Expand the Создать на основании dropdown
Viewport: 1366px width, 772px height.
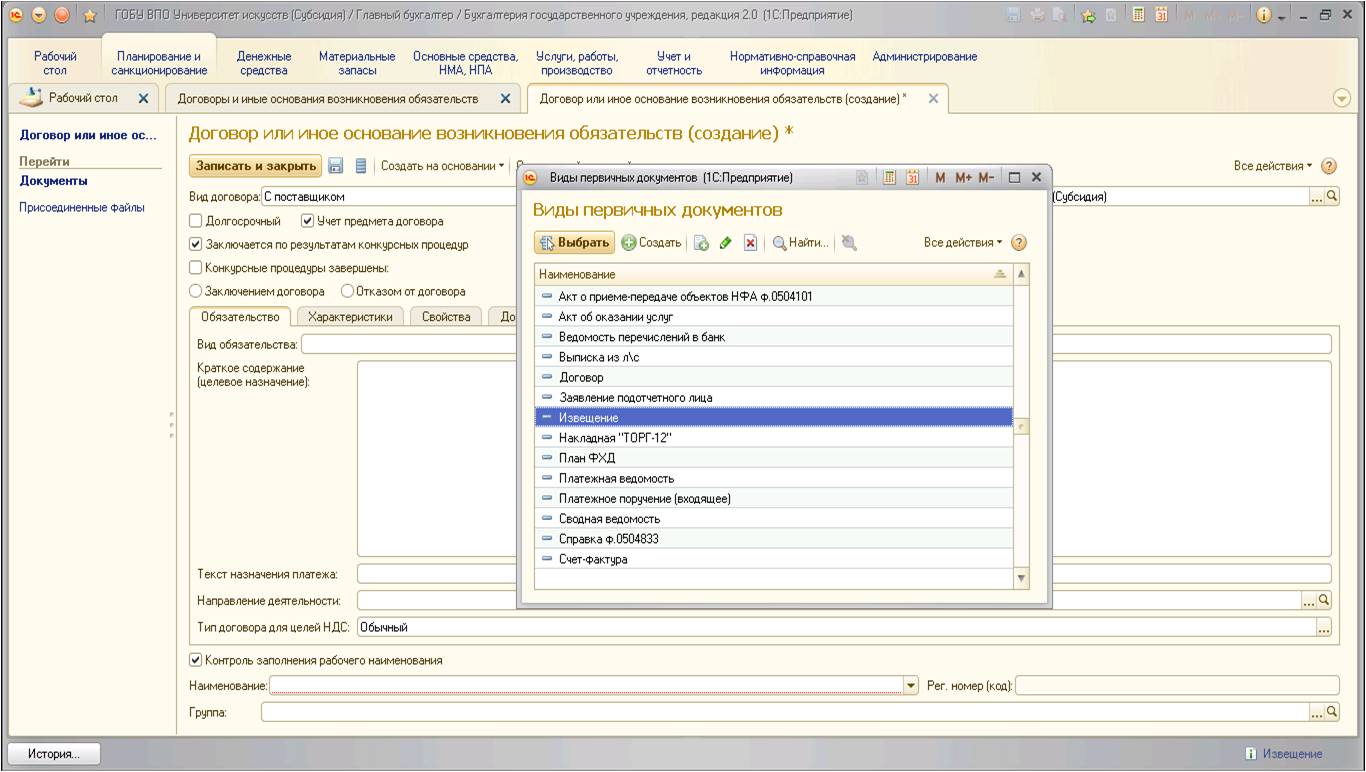(443, 166)
